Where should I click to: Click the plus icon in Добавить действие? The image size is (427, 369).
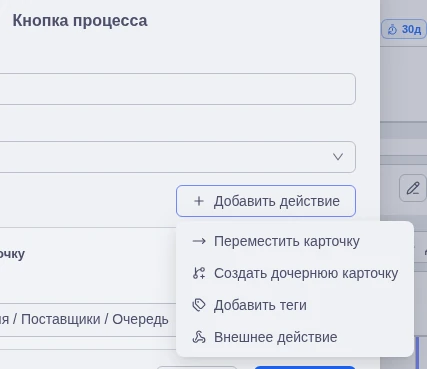pos(199,201)
